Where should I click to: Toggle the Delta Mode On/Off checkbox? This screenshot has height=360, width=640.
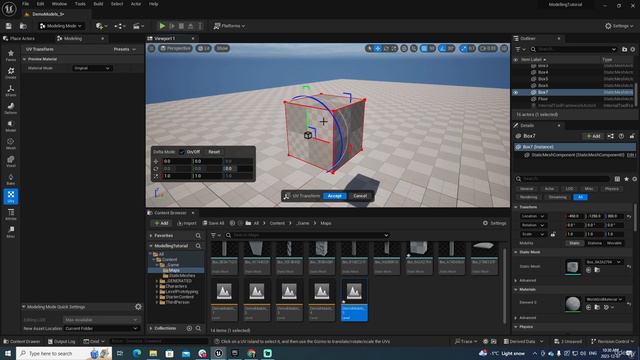[x=182, y=152]
